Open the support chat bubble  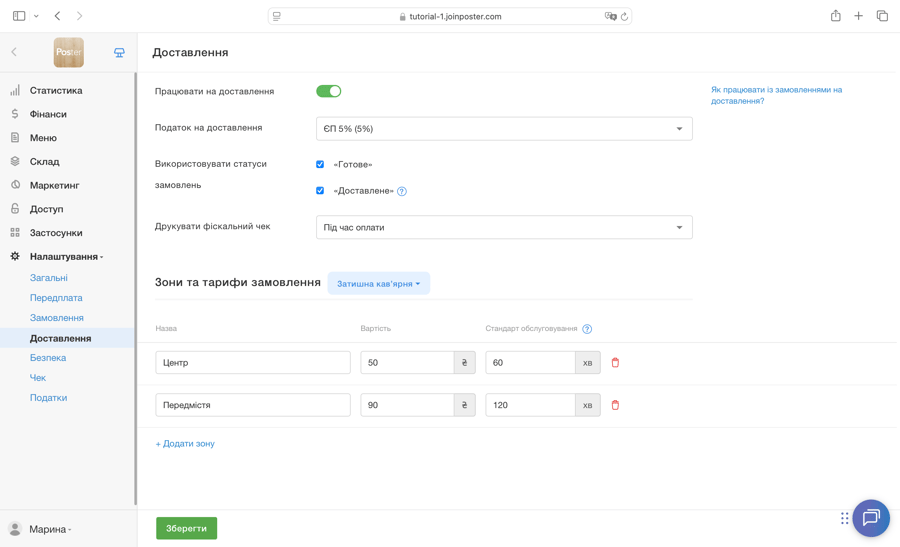pos(871,518)
